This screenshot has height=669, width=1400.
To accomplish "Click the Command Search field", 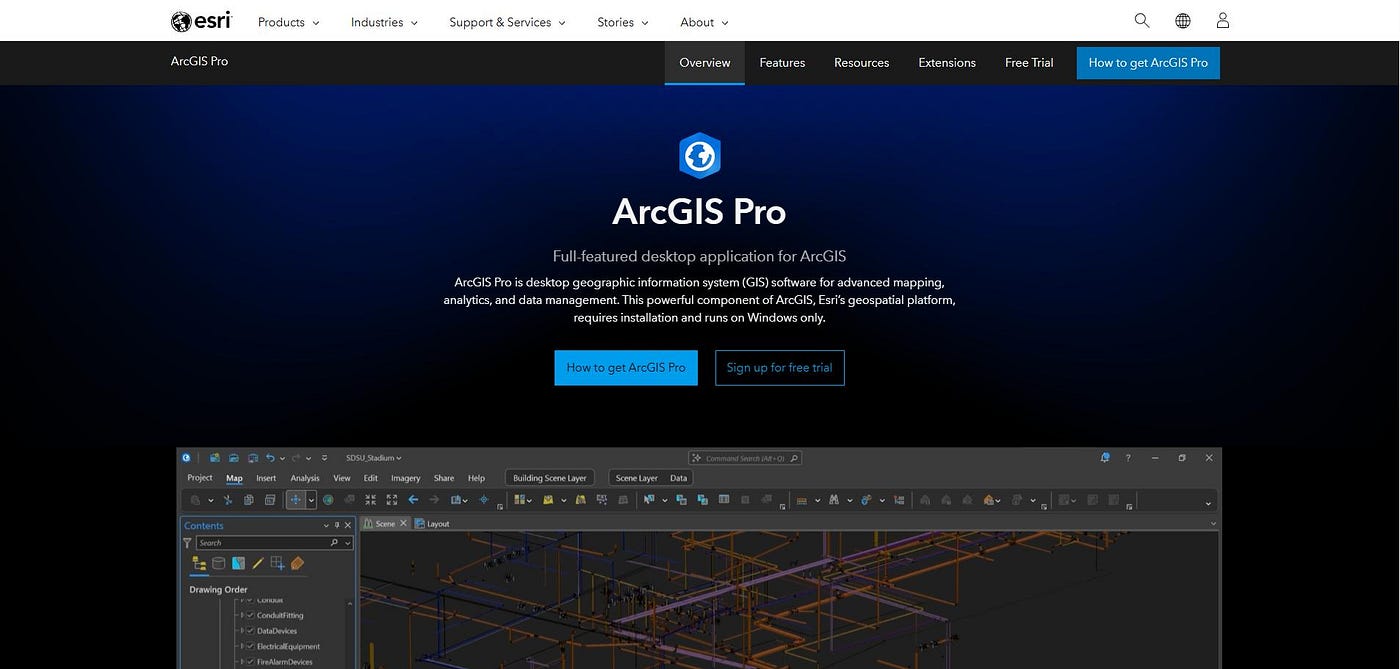I will [x=745, y=458].
